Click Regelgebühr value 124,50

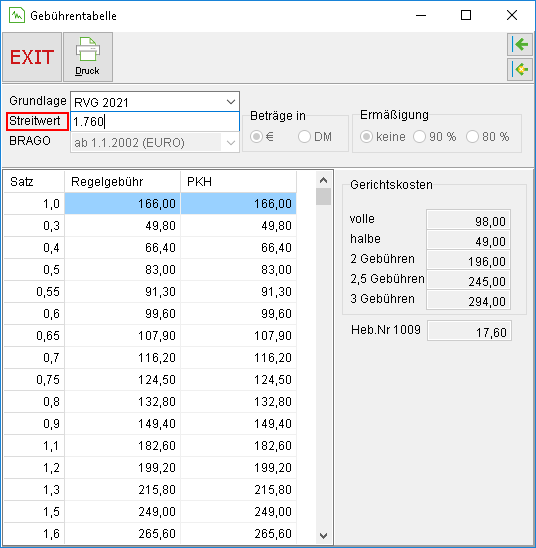[x=123, y=380]
